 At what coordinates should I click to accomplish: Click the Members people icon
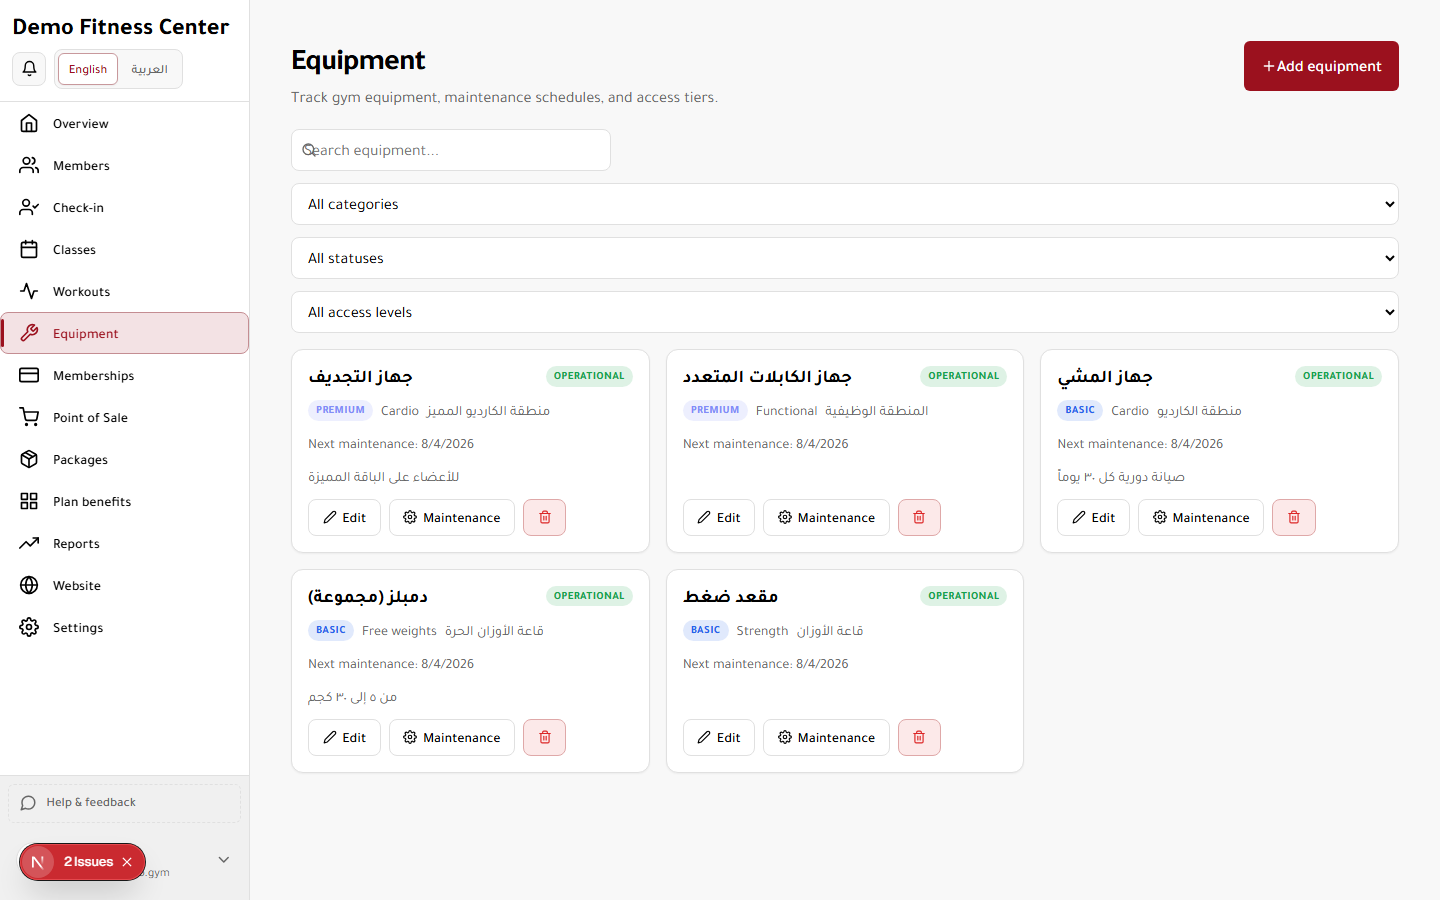coord(29,166)
